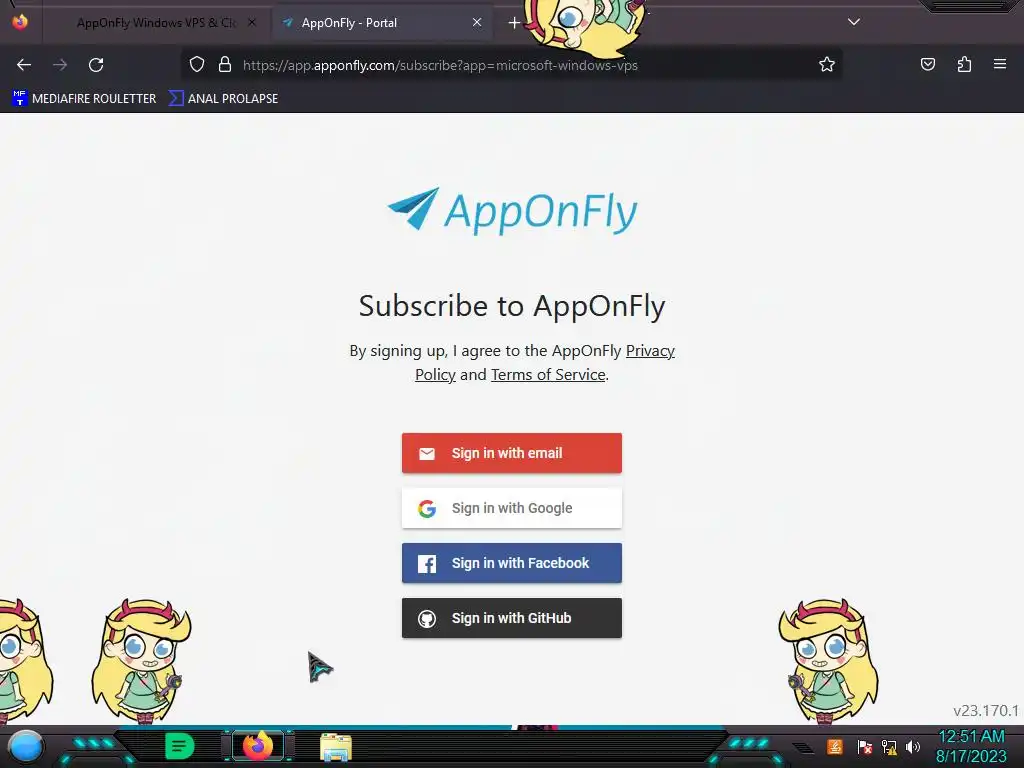Screen dimensions: 1024x768
Task: Open the network status tray icon
Action: pos(889,746)
